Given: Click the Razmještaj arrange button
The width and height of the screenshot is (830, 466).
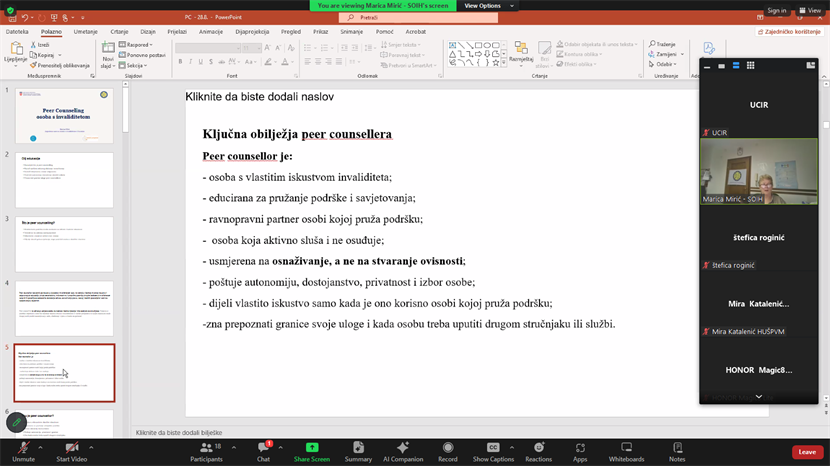Looking at the screenshot, I should click(521, 55).
